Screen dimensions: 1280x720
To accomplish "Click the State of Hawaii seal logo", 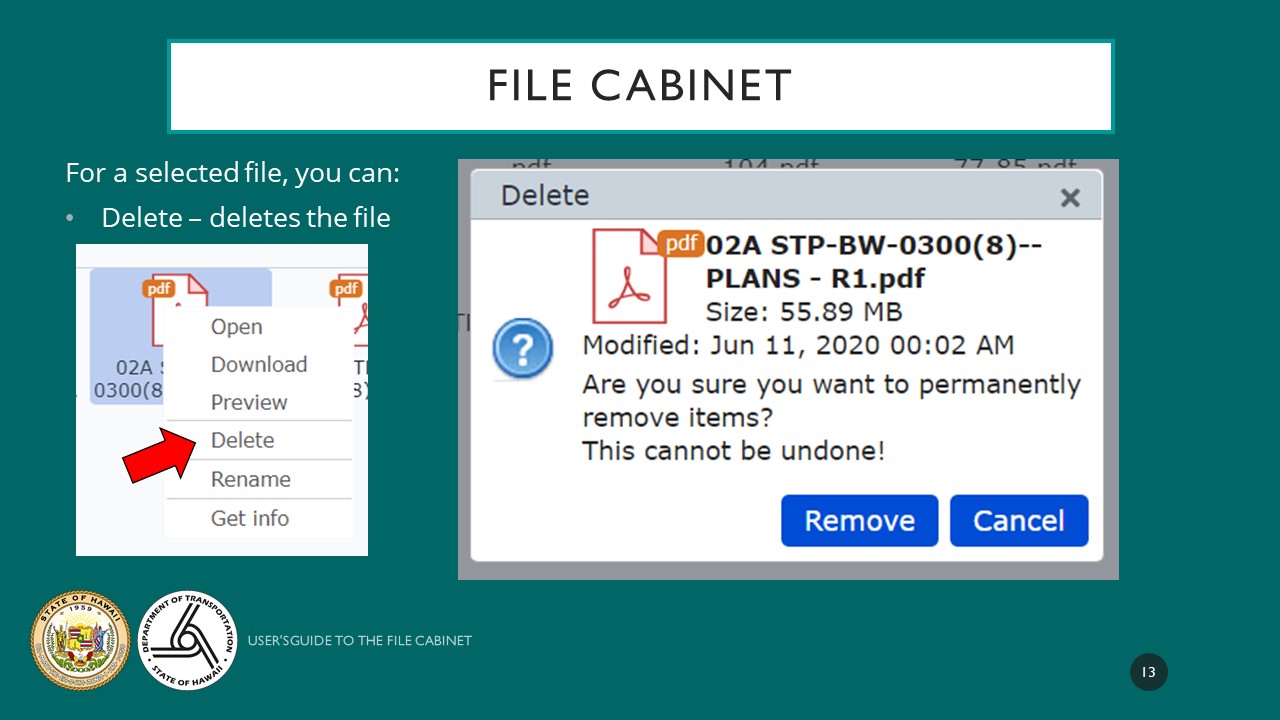I will pyautogui.click(x=81, y=640).
